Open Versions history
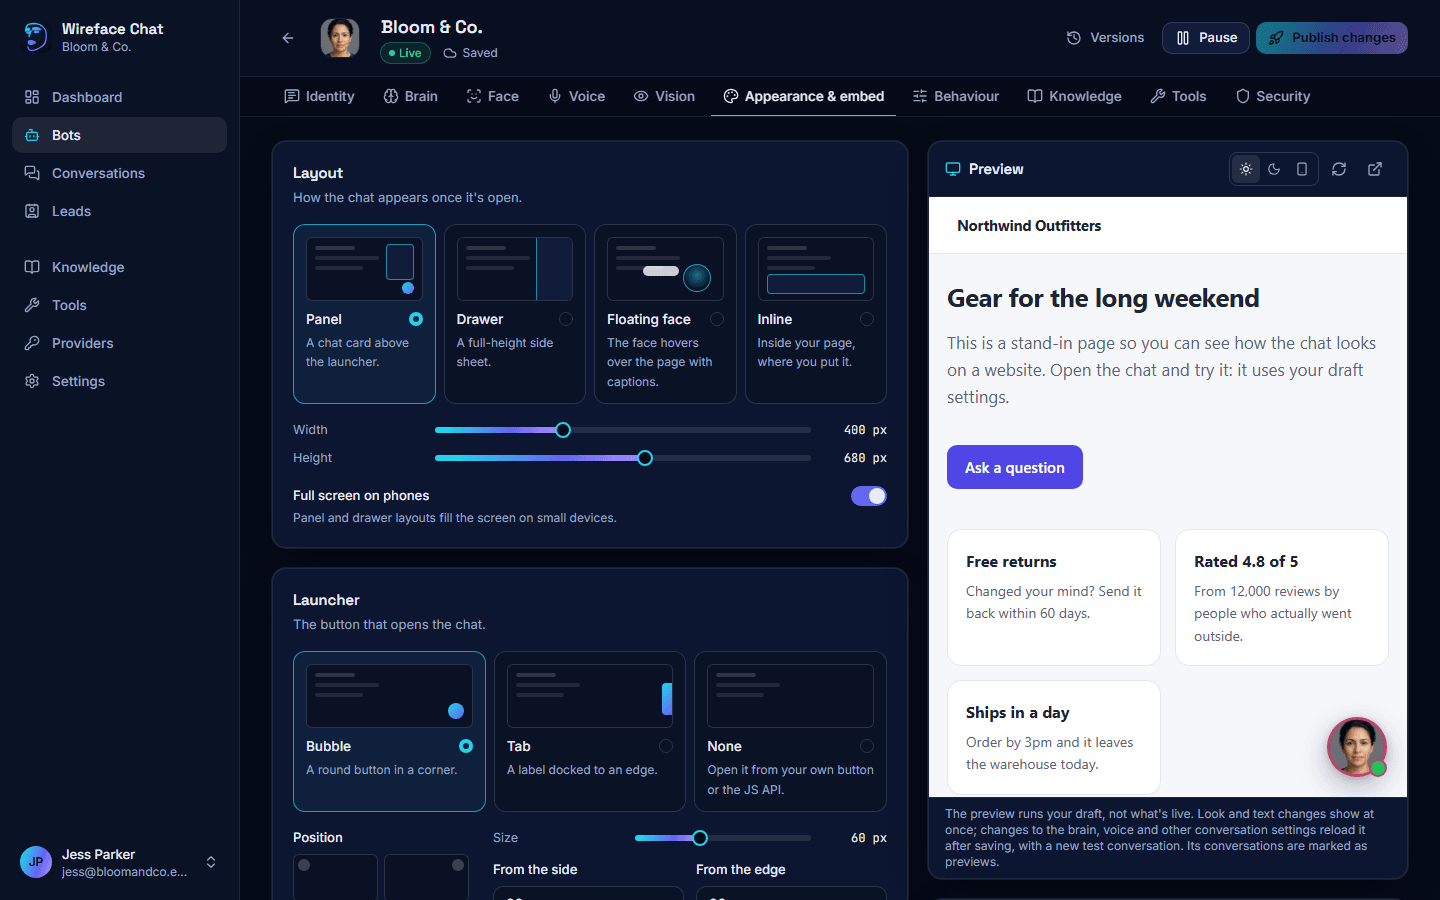Screen dimensions: 1440x900 pyautogui.click(x=1105, y=38)
